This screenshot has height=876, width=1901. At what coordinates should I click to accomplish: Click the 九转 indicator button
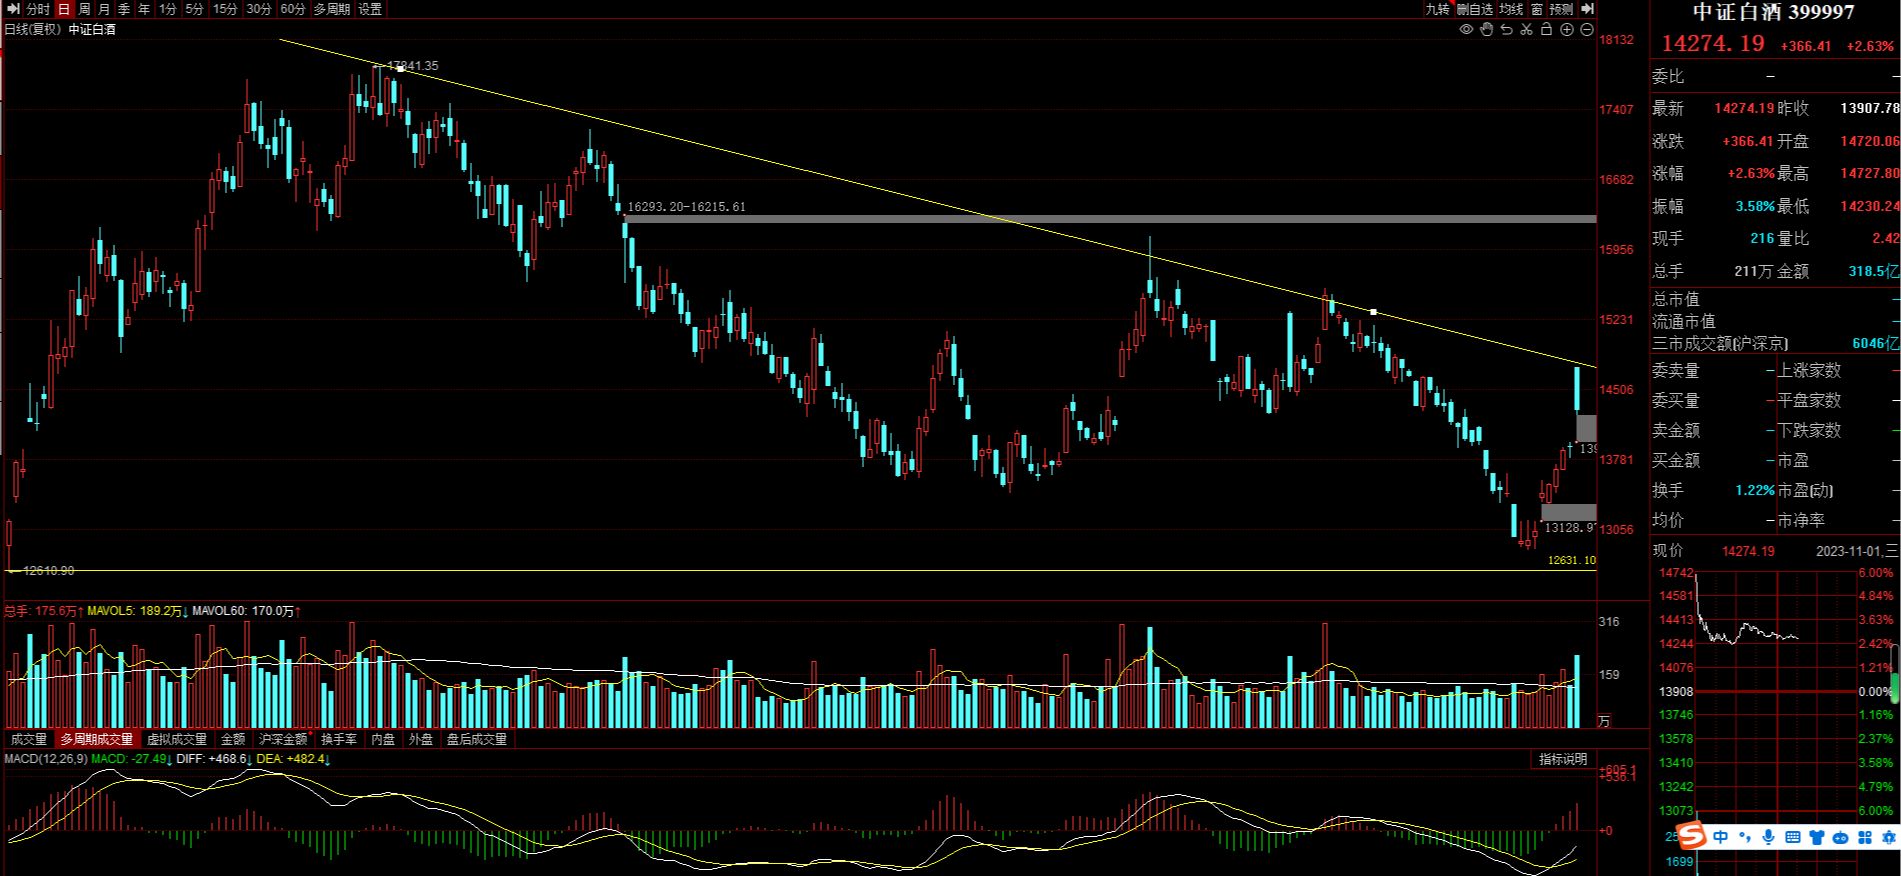pos(1437,9)
